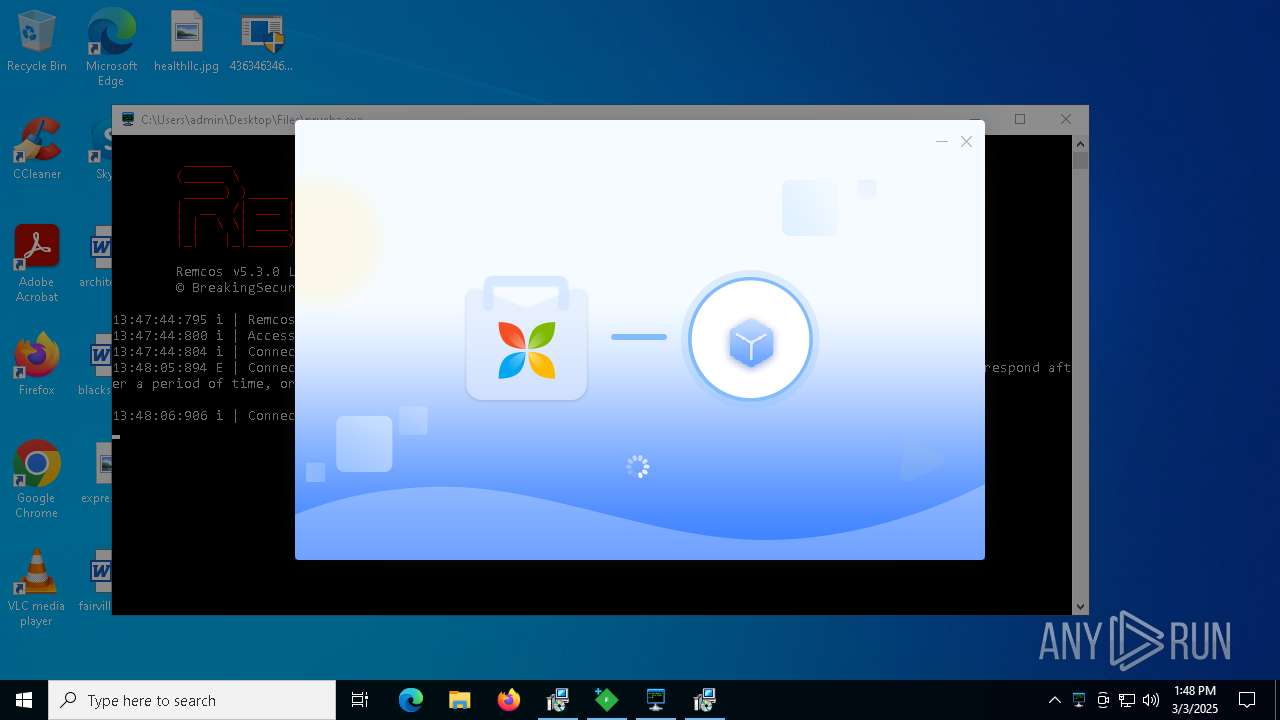Click the console title bar icon
The width and height of the screenshot is (1280, 720).
128,119
